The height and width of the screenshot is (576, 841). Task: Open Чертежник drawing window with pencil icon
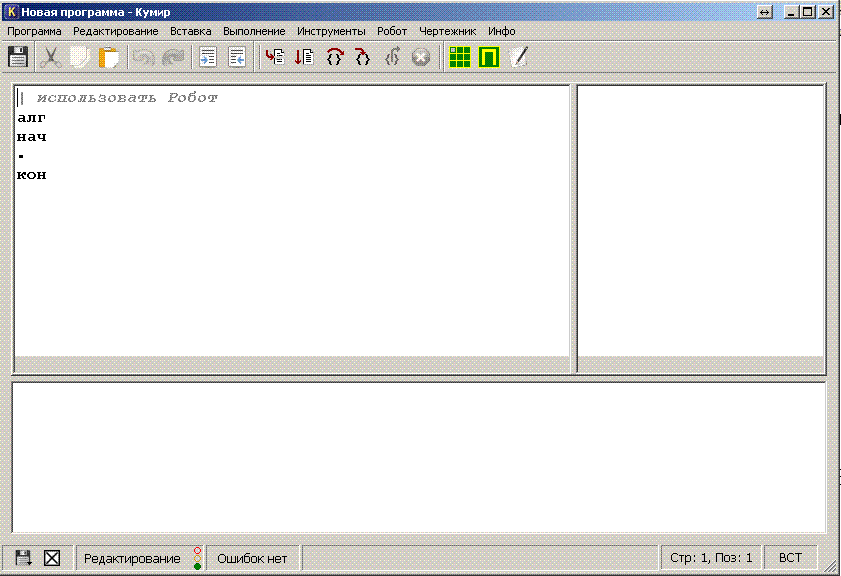519,57
